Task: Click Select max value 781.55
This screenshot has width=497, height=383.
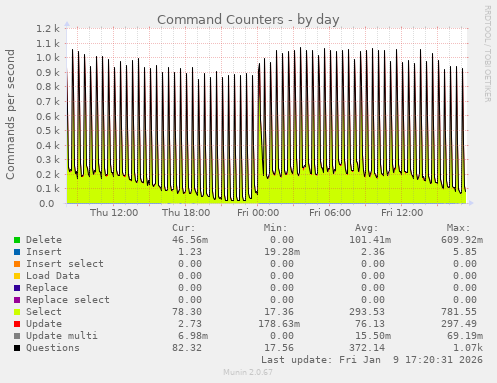Action: pos(459,312)
